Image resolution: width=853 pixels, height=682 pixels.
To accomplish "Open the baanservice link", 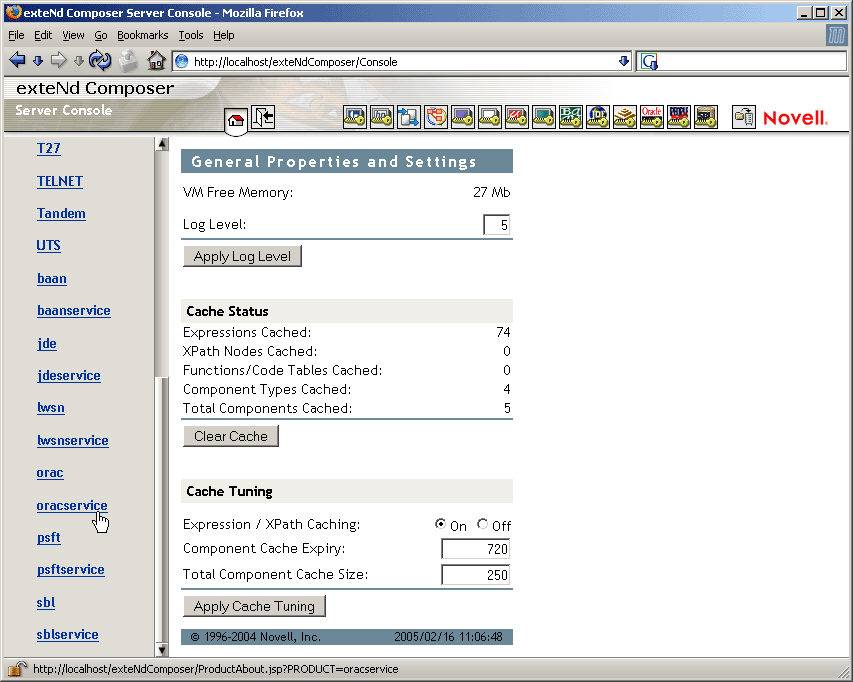I will [x=73, y=311].
